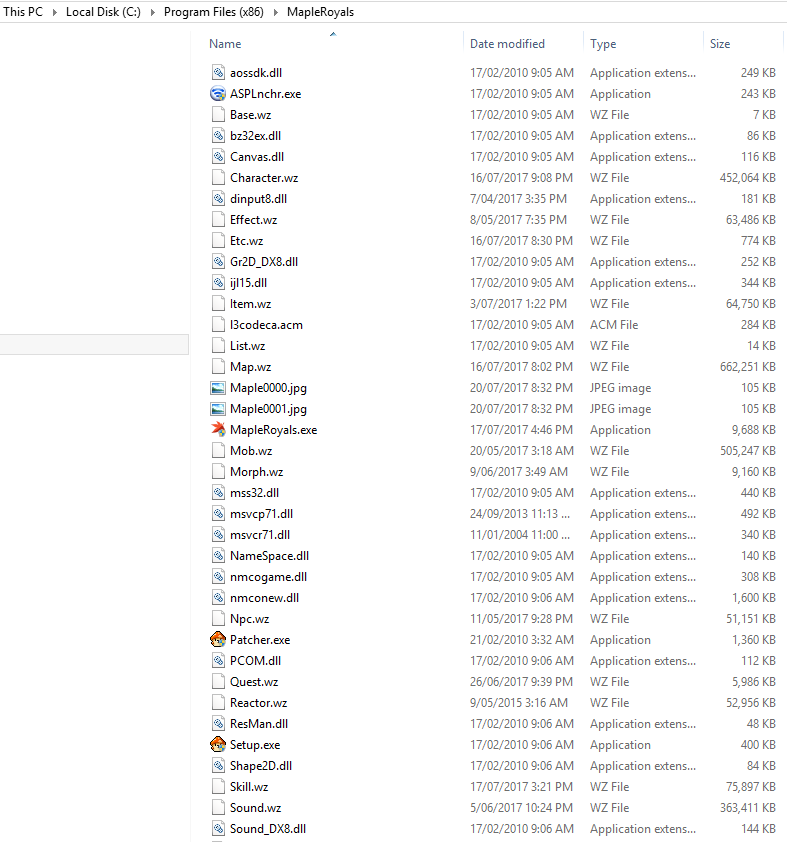Click the Quest.wz file name
This screenshot has height=842, width=787.
254,682
